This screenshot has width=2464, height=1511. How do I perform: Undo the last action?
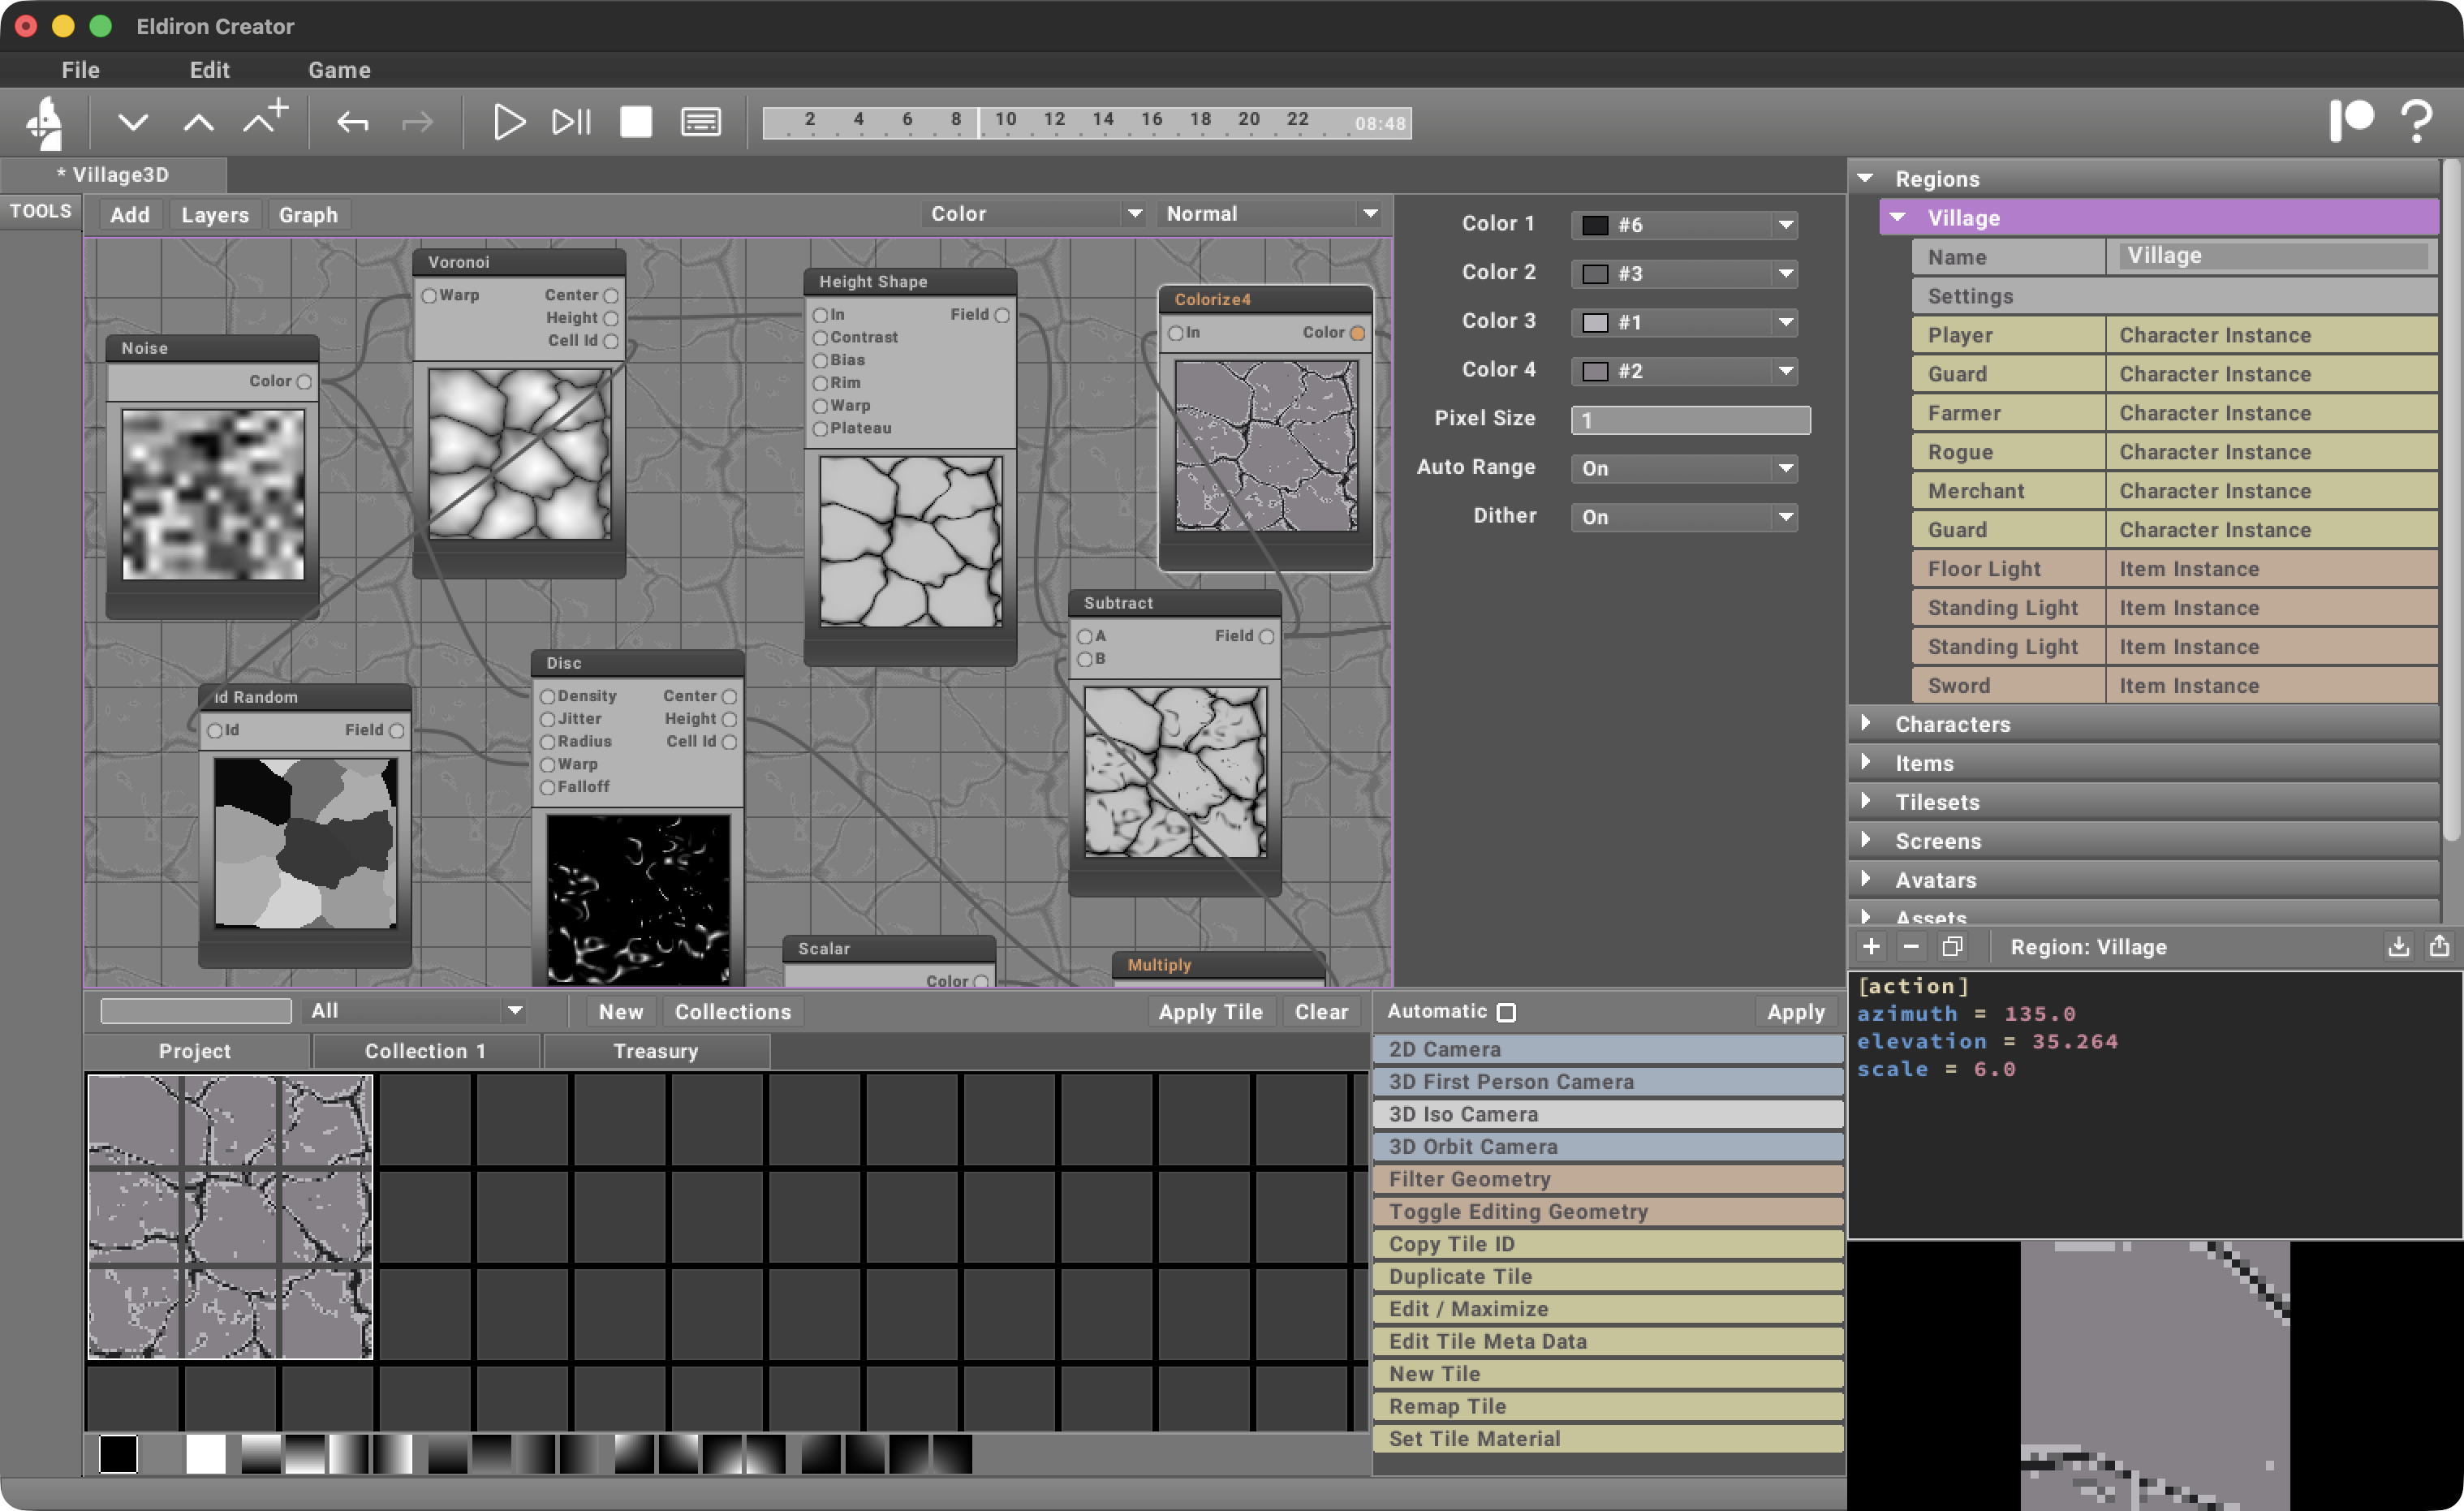tap(352, 121)
